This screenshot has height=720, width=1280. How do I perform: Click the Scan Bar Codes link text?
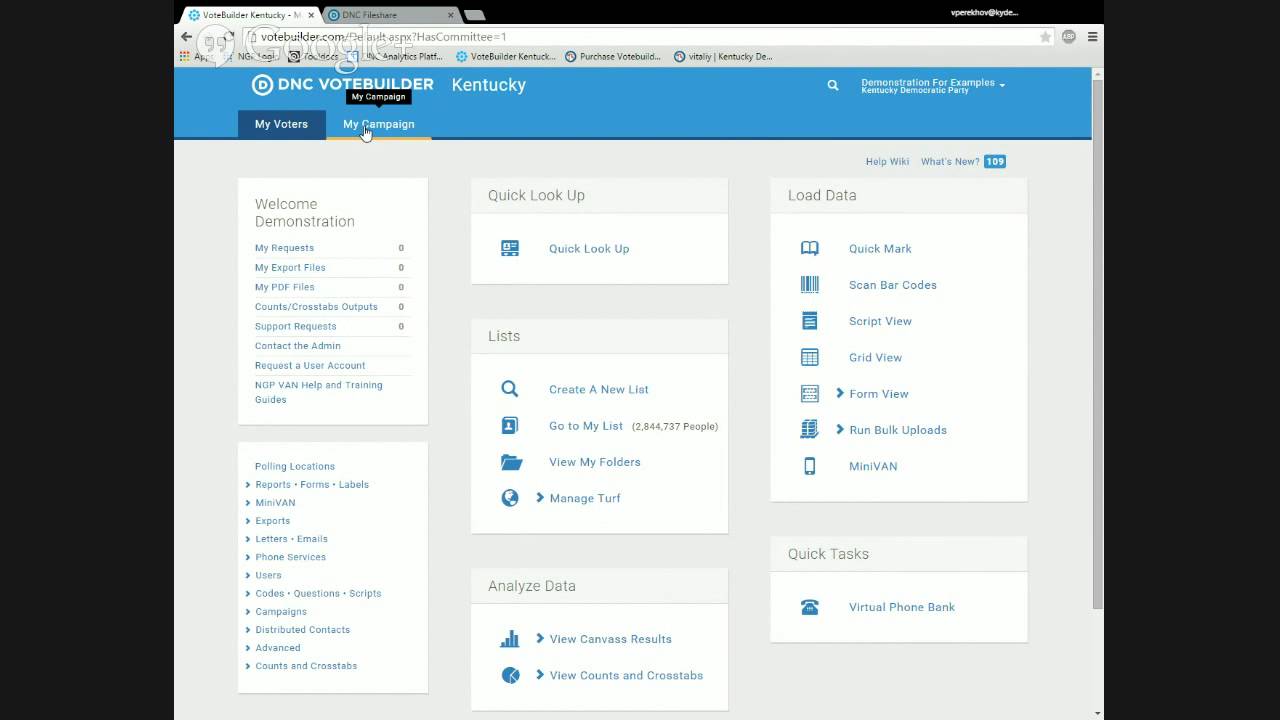tap(893, 285)
